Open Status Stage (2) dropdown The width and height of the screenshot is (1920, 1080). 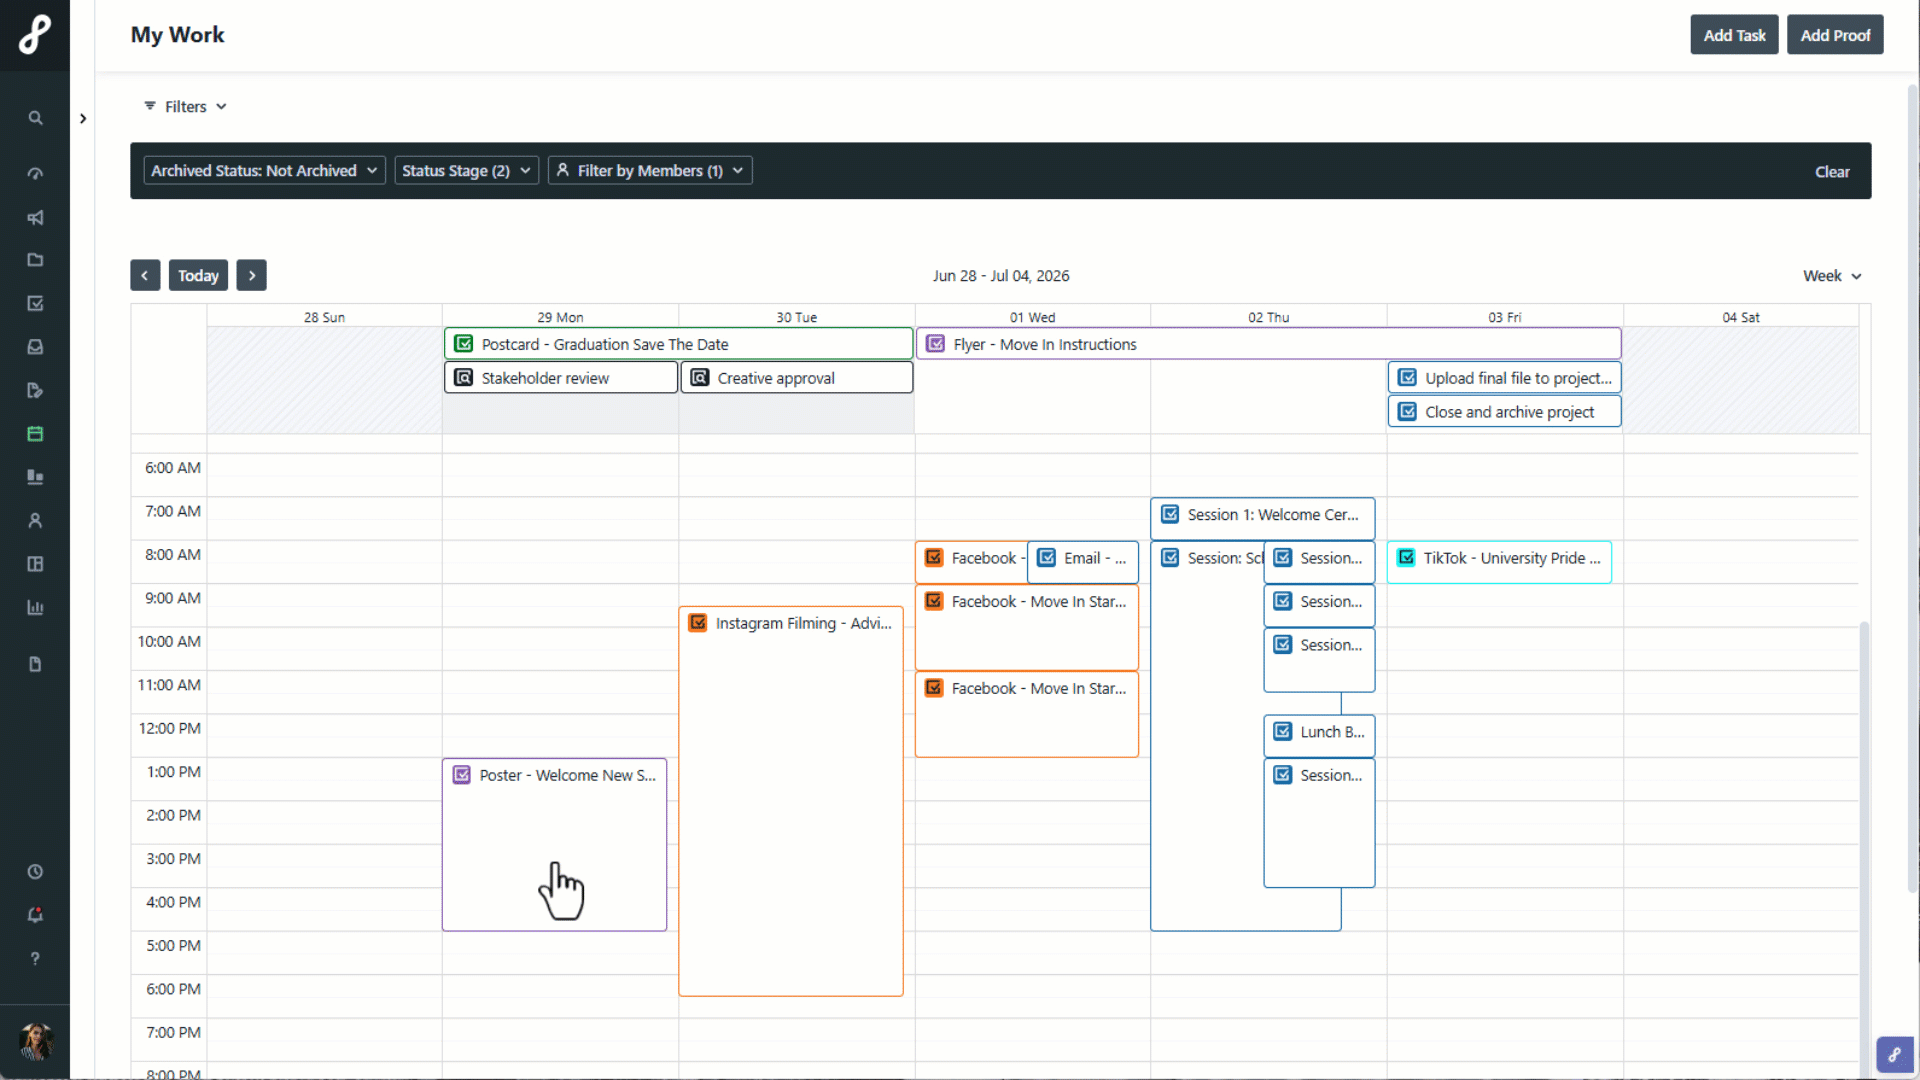tap(466, 170)
